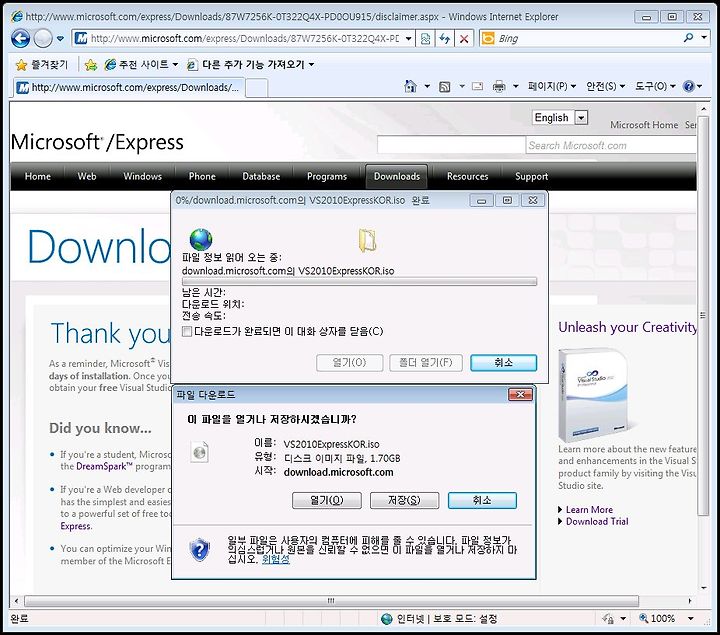Click the Print icon in command bar
The width and height of the screenshot is (720, 635).
point(499,86)
